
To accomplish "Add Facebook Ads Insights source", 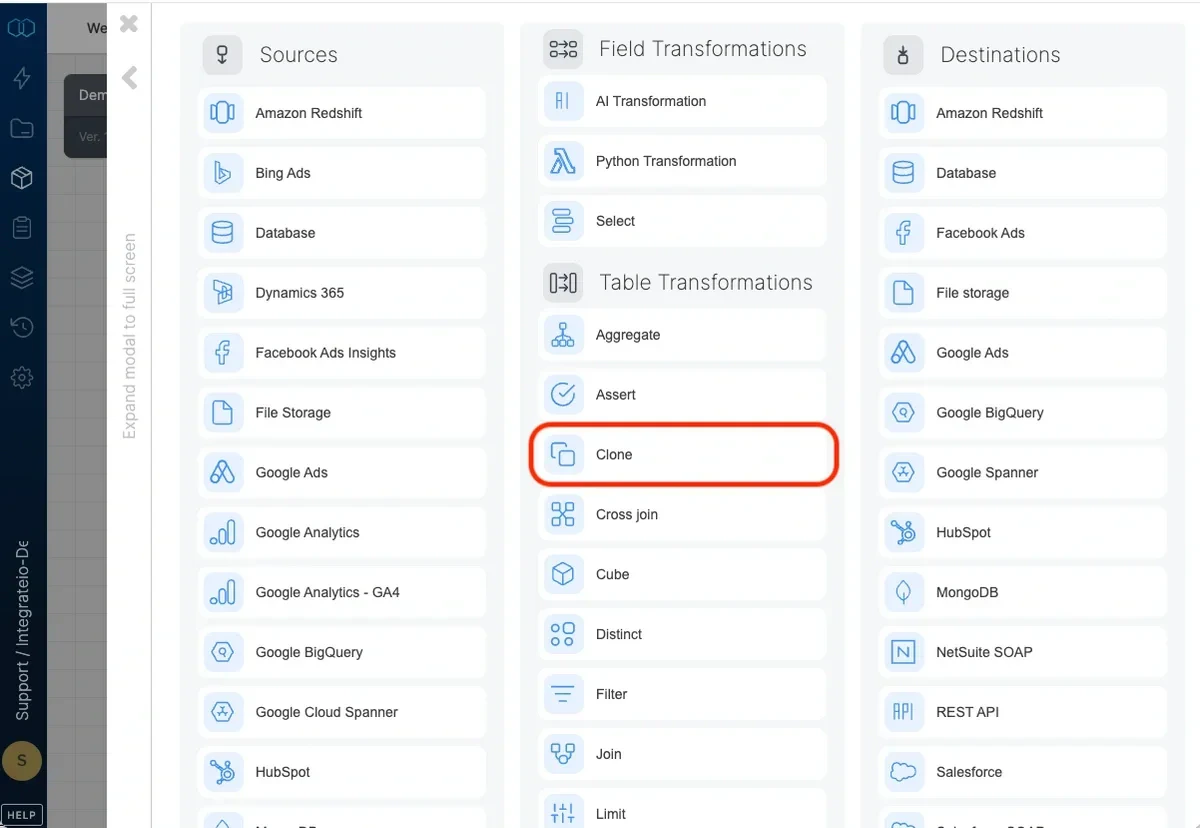I will (x=342, y=353).
